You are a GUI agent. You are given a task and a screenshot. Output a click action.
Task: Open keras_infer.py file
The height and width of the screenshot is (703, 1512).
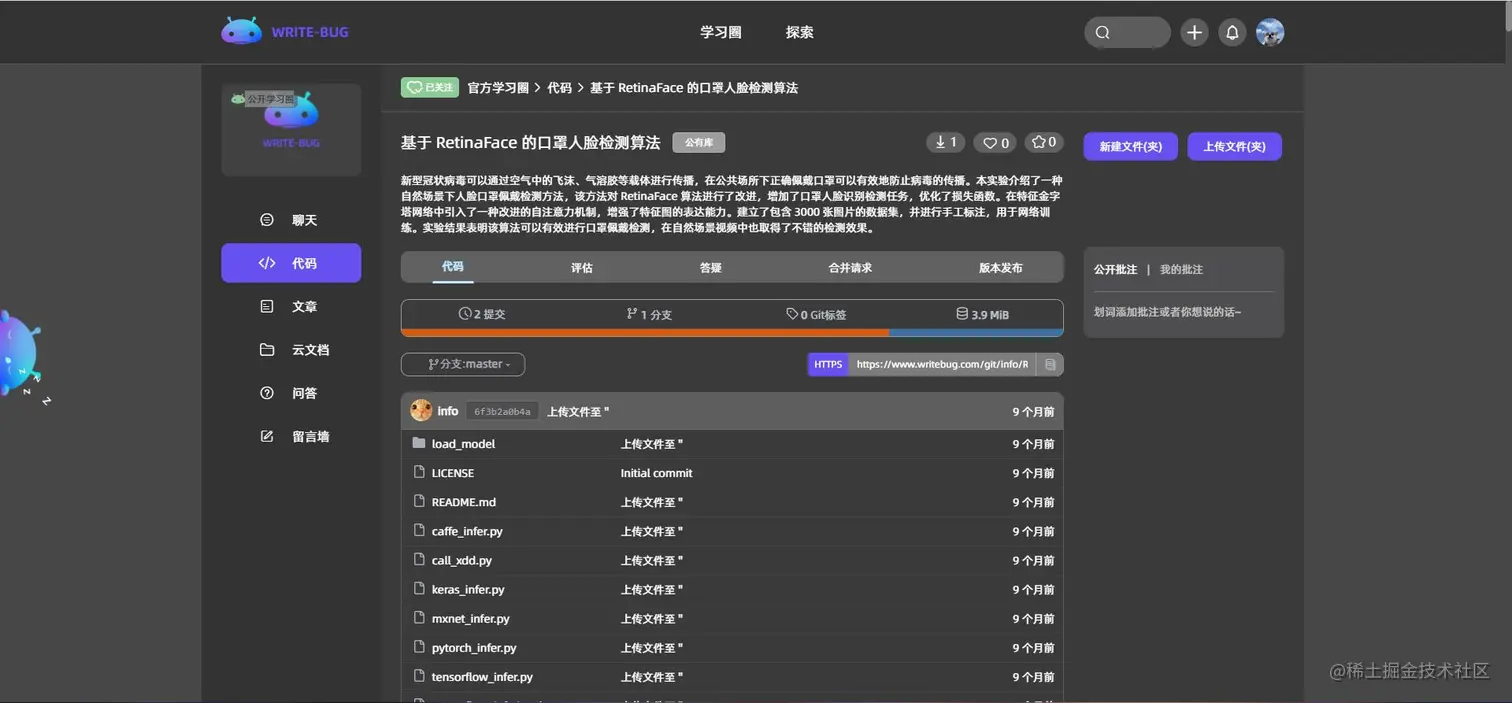[468, 589]
